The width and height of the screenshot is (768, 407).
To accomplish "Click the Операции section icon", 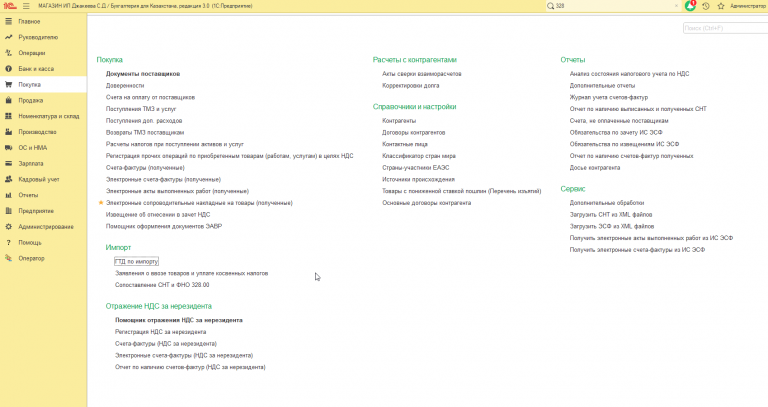I will (x=8, y=53).
